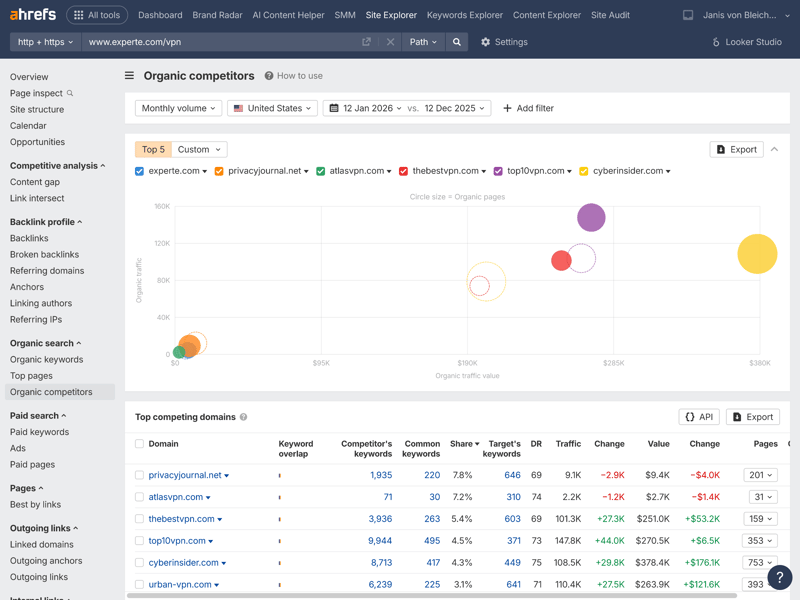Clear the URL input with X icon
This screenshot has width=800, height=600.
coord(390,42)
